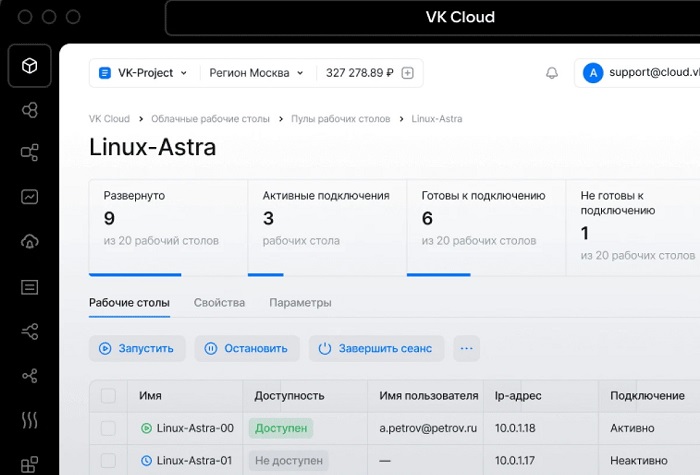Tick the select-all checkbox in table header

click(x=108, y=396)
